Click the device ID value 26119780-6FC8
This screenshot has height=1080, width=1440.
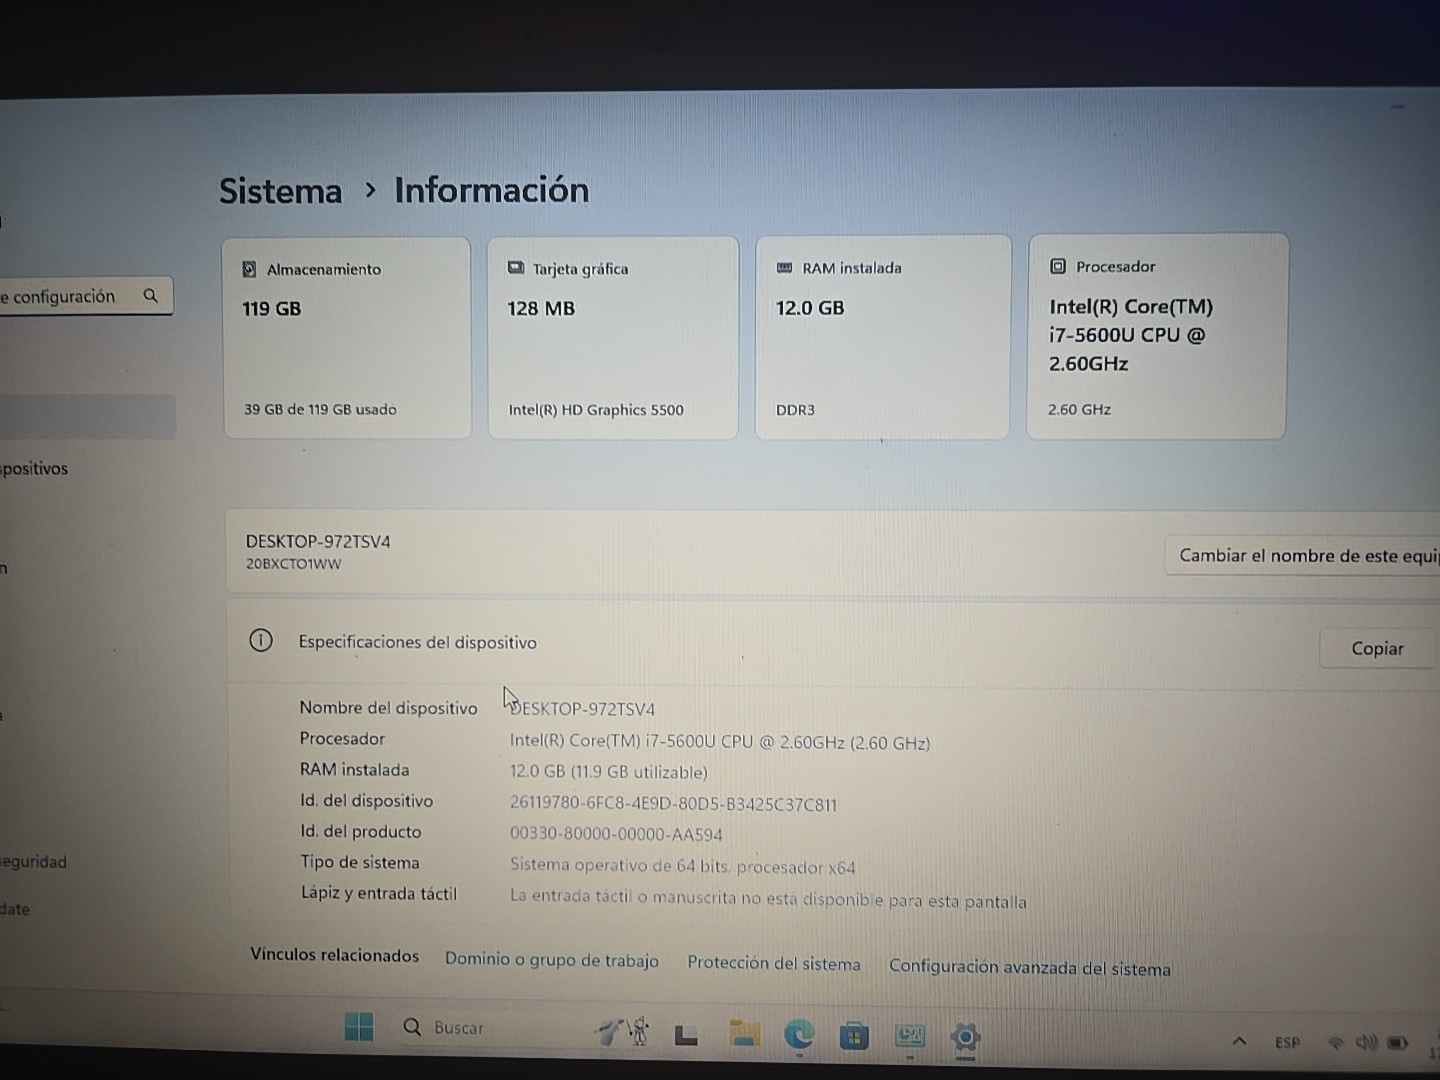[x=673, y=804]
